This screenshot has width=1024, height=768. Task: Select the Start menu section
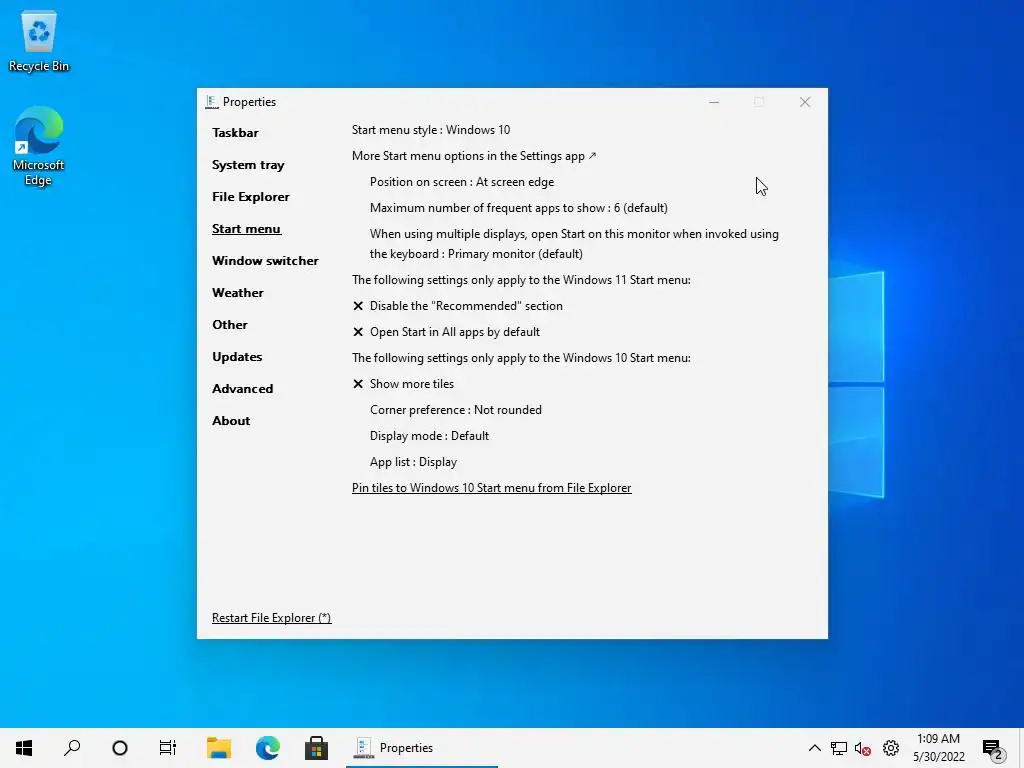pyautogui.click(x=246, y=229)
